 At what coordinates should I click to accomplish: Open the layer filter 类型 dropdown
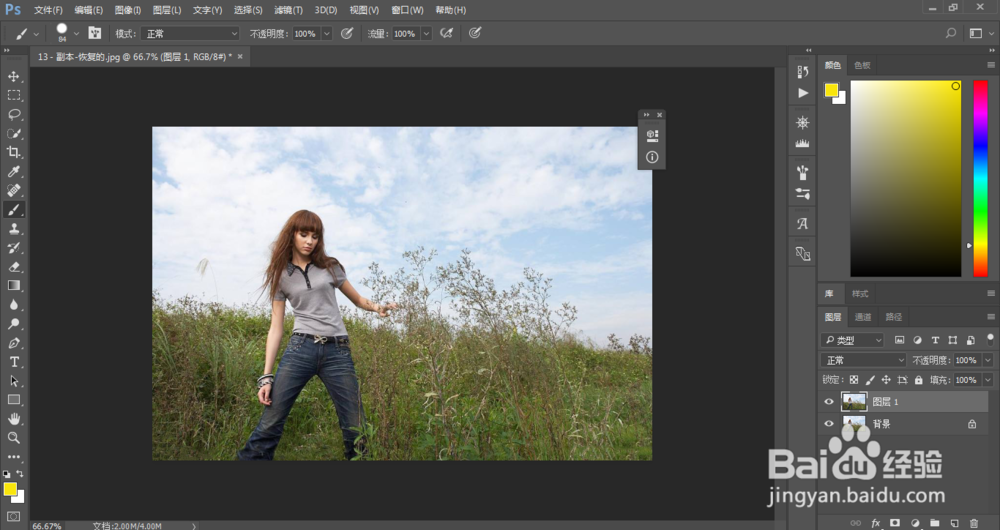tap(853, 340)
